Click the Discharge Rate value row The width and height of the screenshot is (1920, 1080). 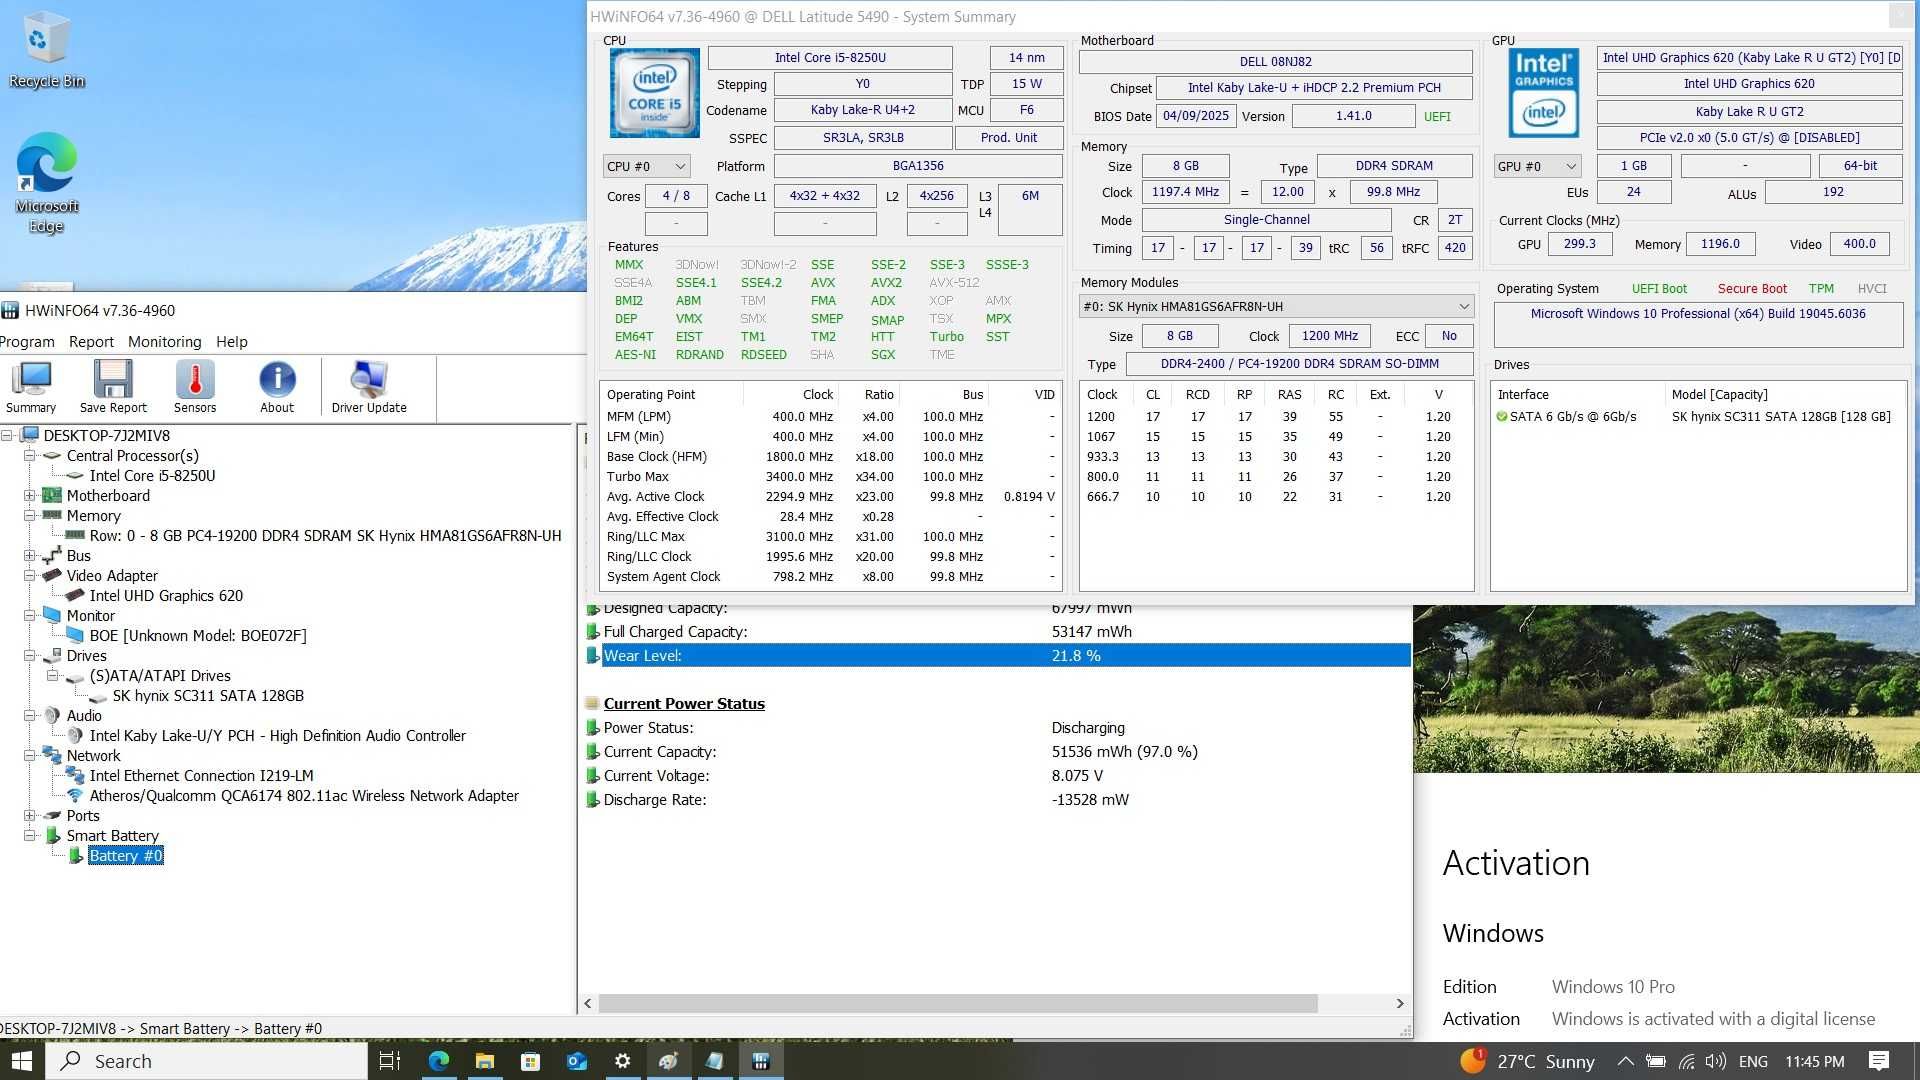point(996,800)
